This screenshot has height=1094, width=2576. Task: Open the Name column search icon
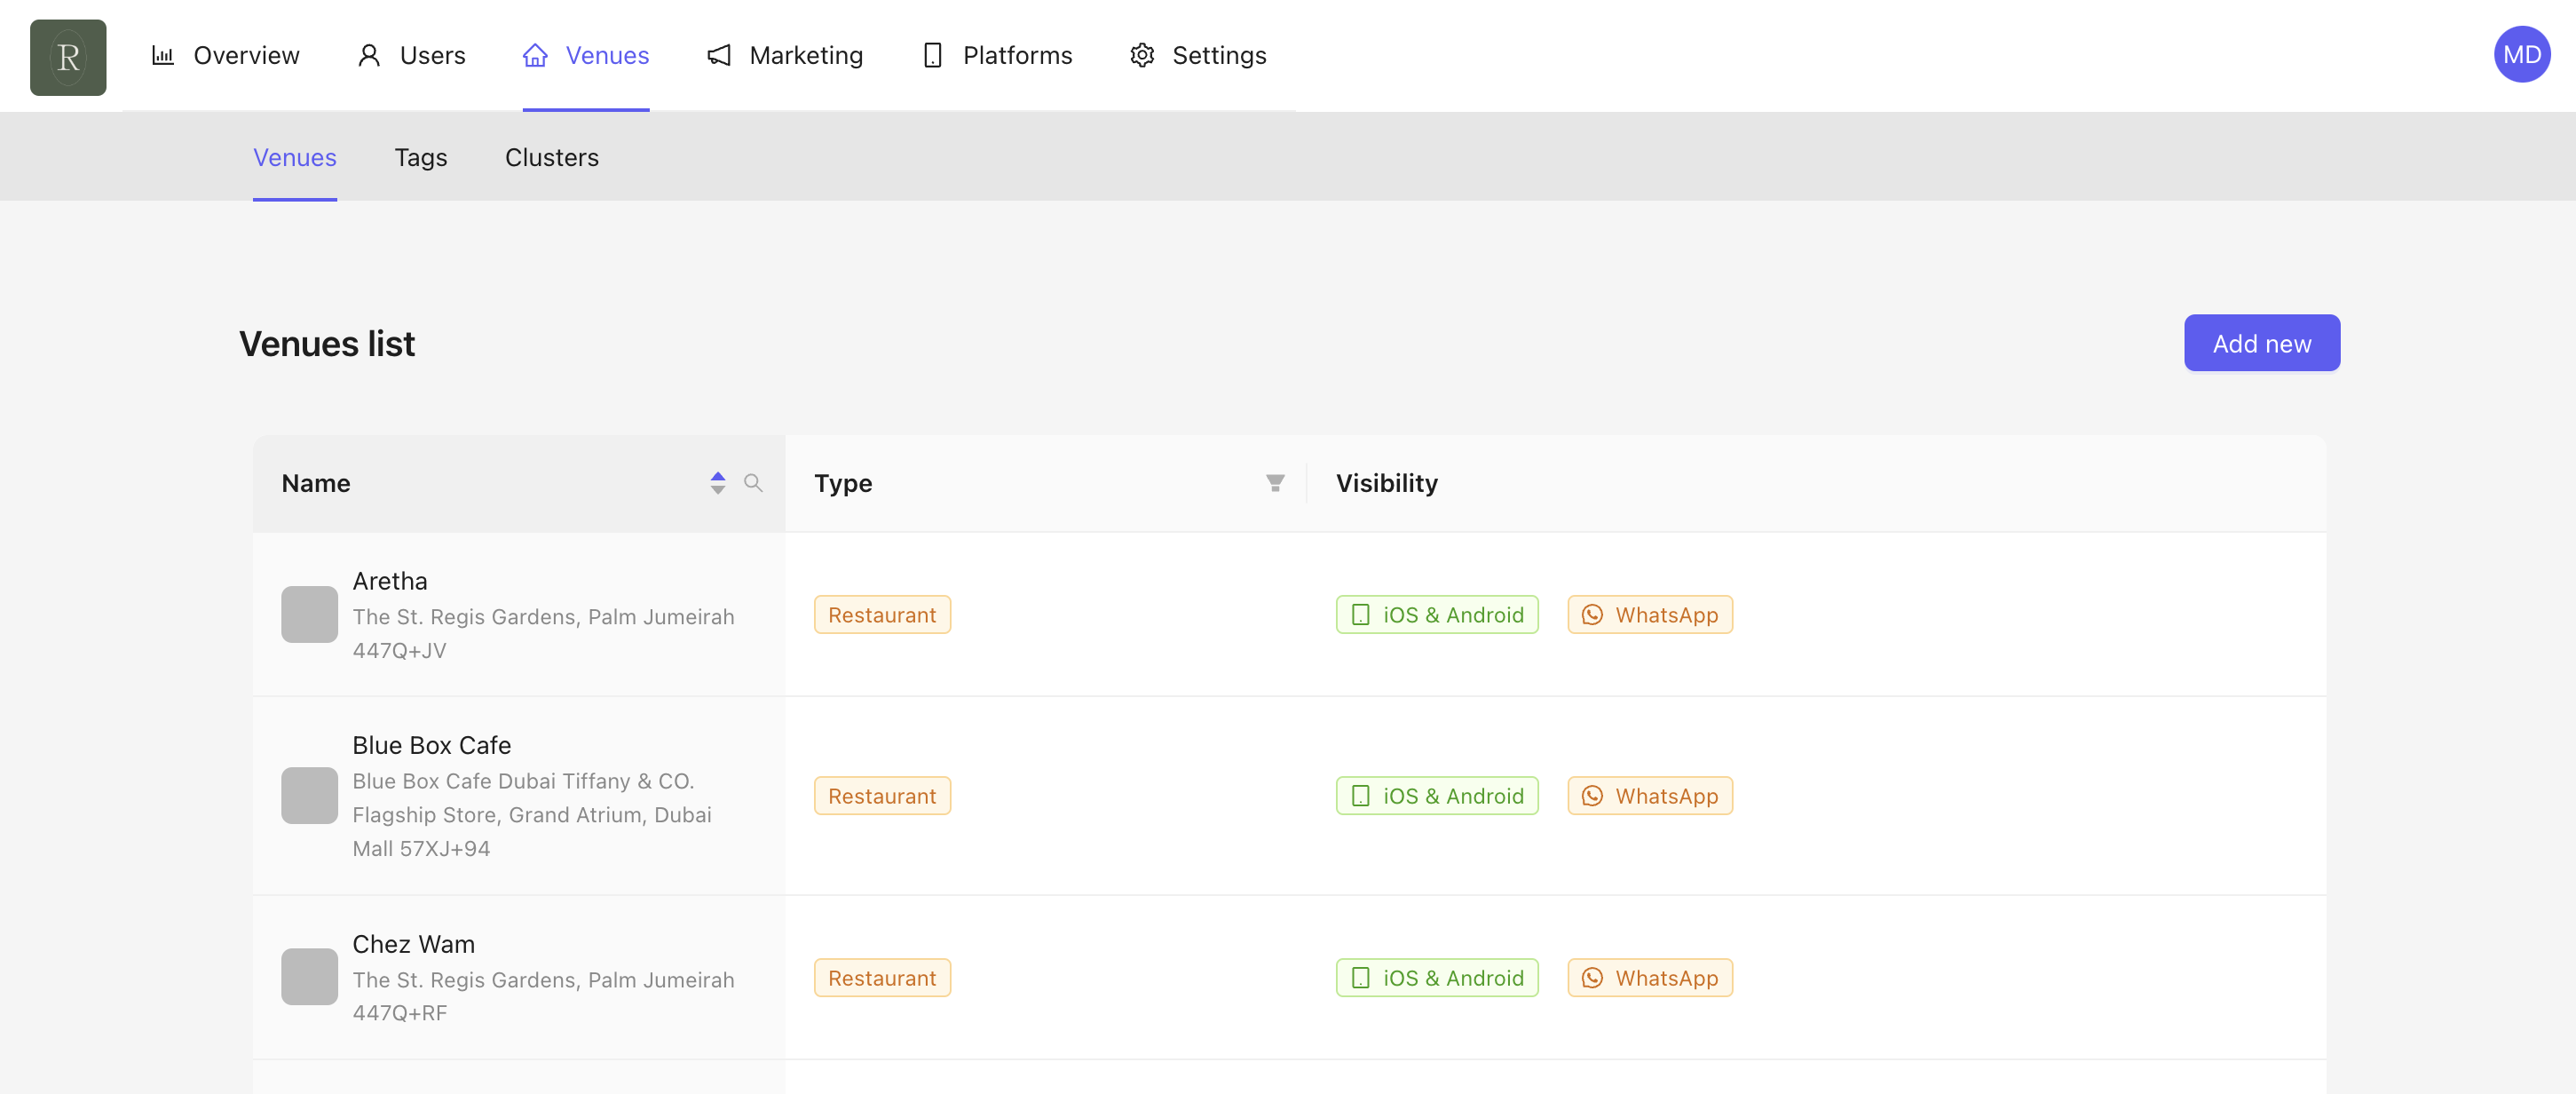click(753, 483)
